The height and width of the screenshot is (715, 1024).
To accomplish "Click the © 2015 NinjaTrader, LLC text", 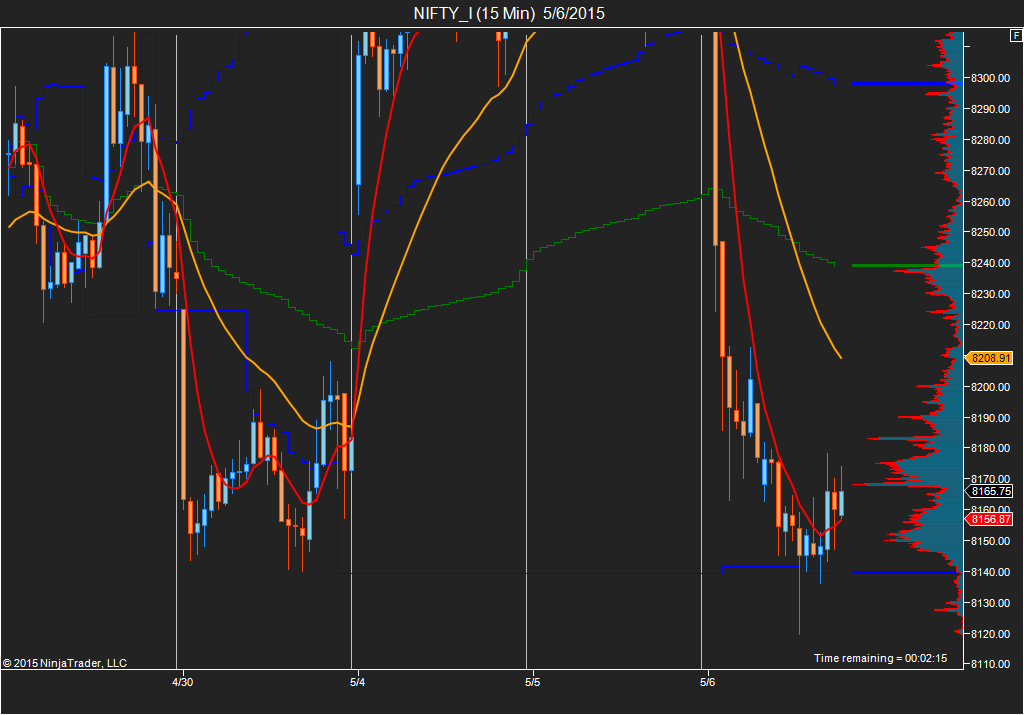I will 65,663.
